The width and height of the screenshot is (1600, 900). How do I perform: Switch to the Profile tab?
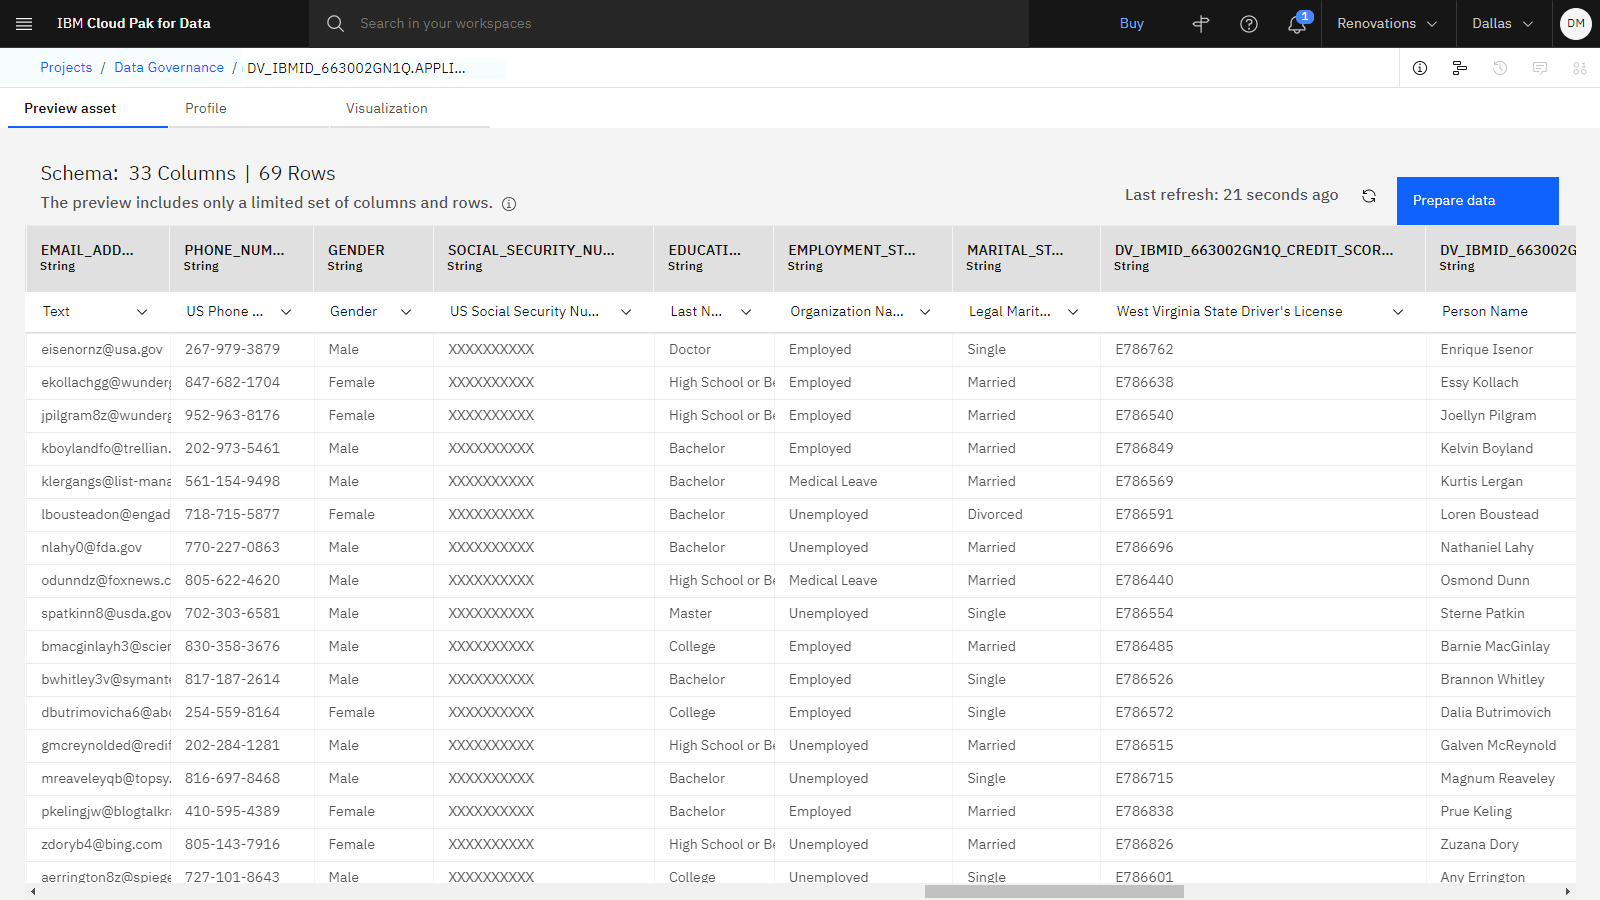pos(248,108)
